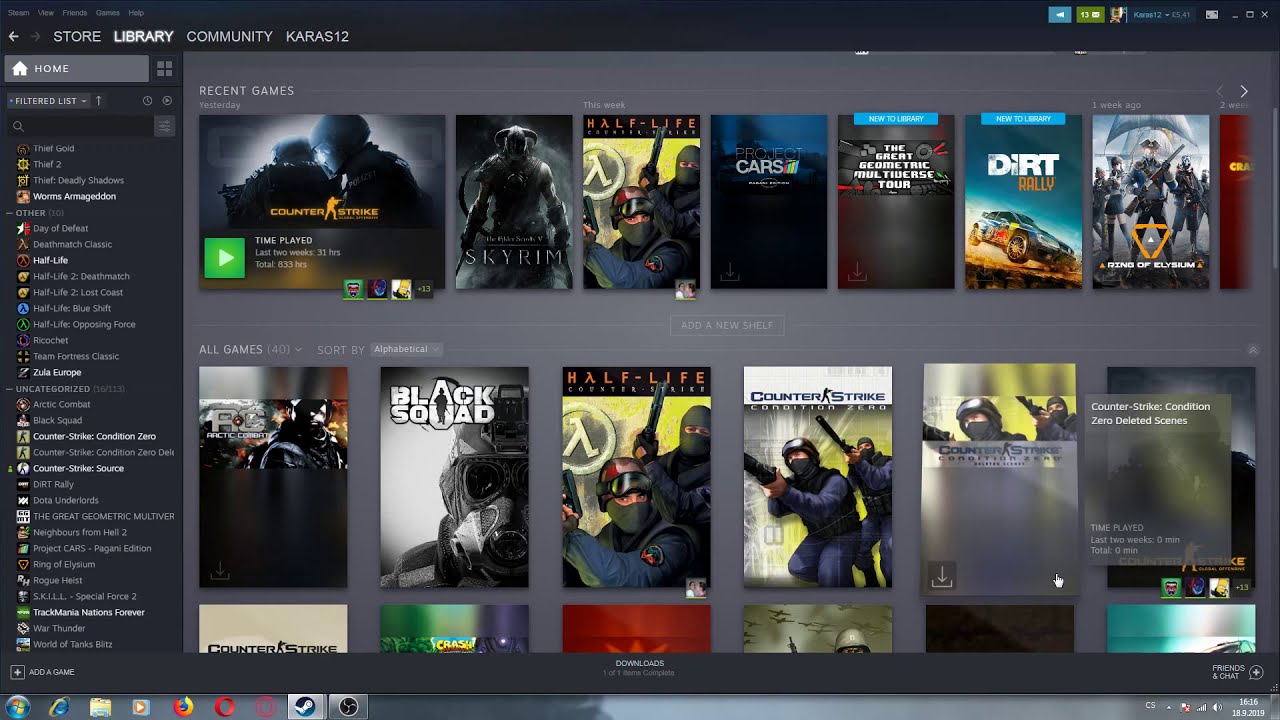Open the Skyrim cover in Recent Games

(514, 202)
